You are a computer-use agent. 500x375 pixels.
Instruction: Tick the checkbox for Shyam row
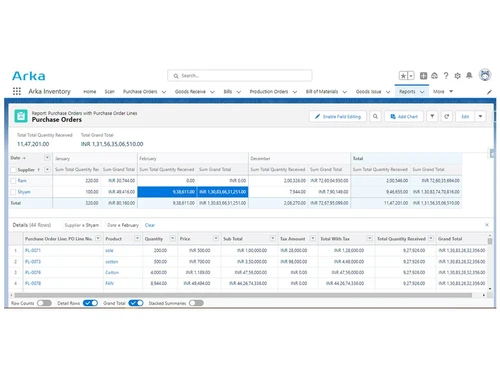point(13,192)
